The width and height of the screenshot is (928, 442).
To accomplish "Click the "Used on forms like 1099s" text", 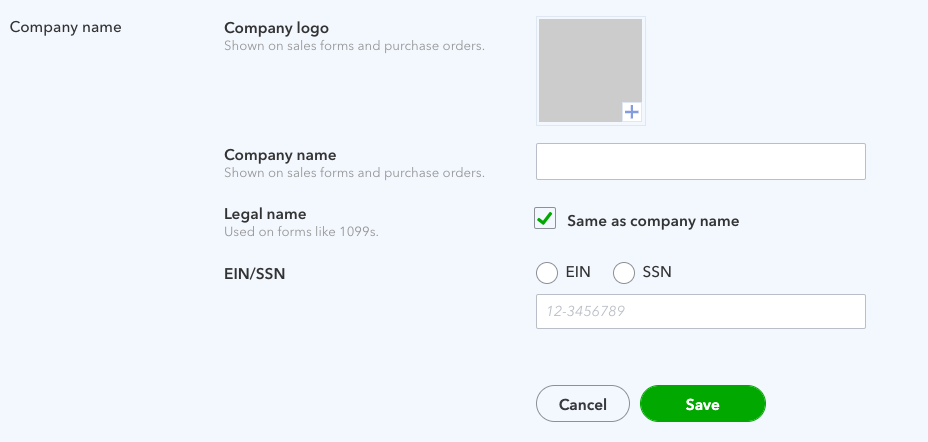I will point(301,231).
